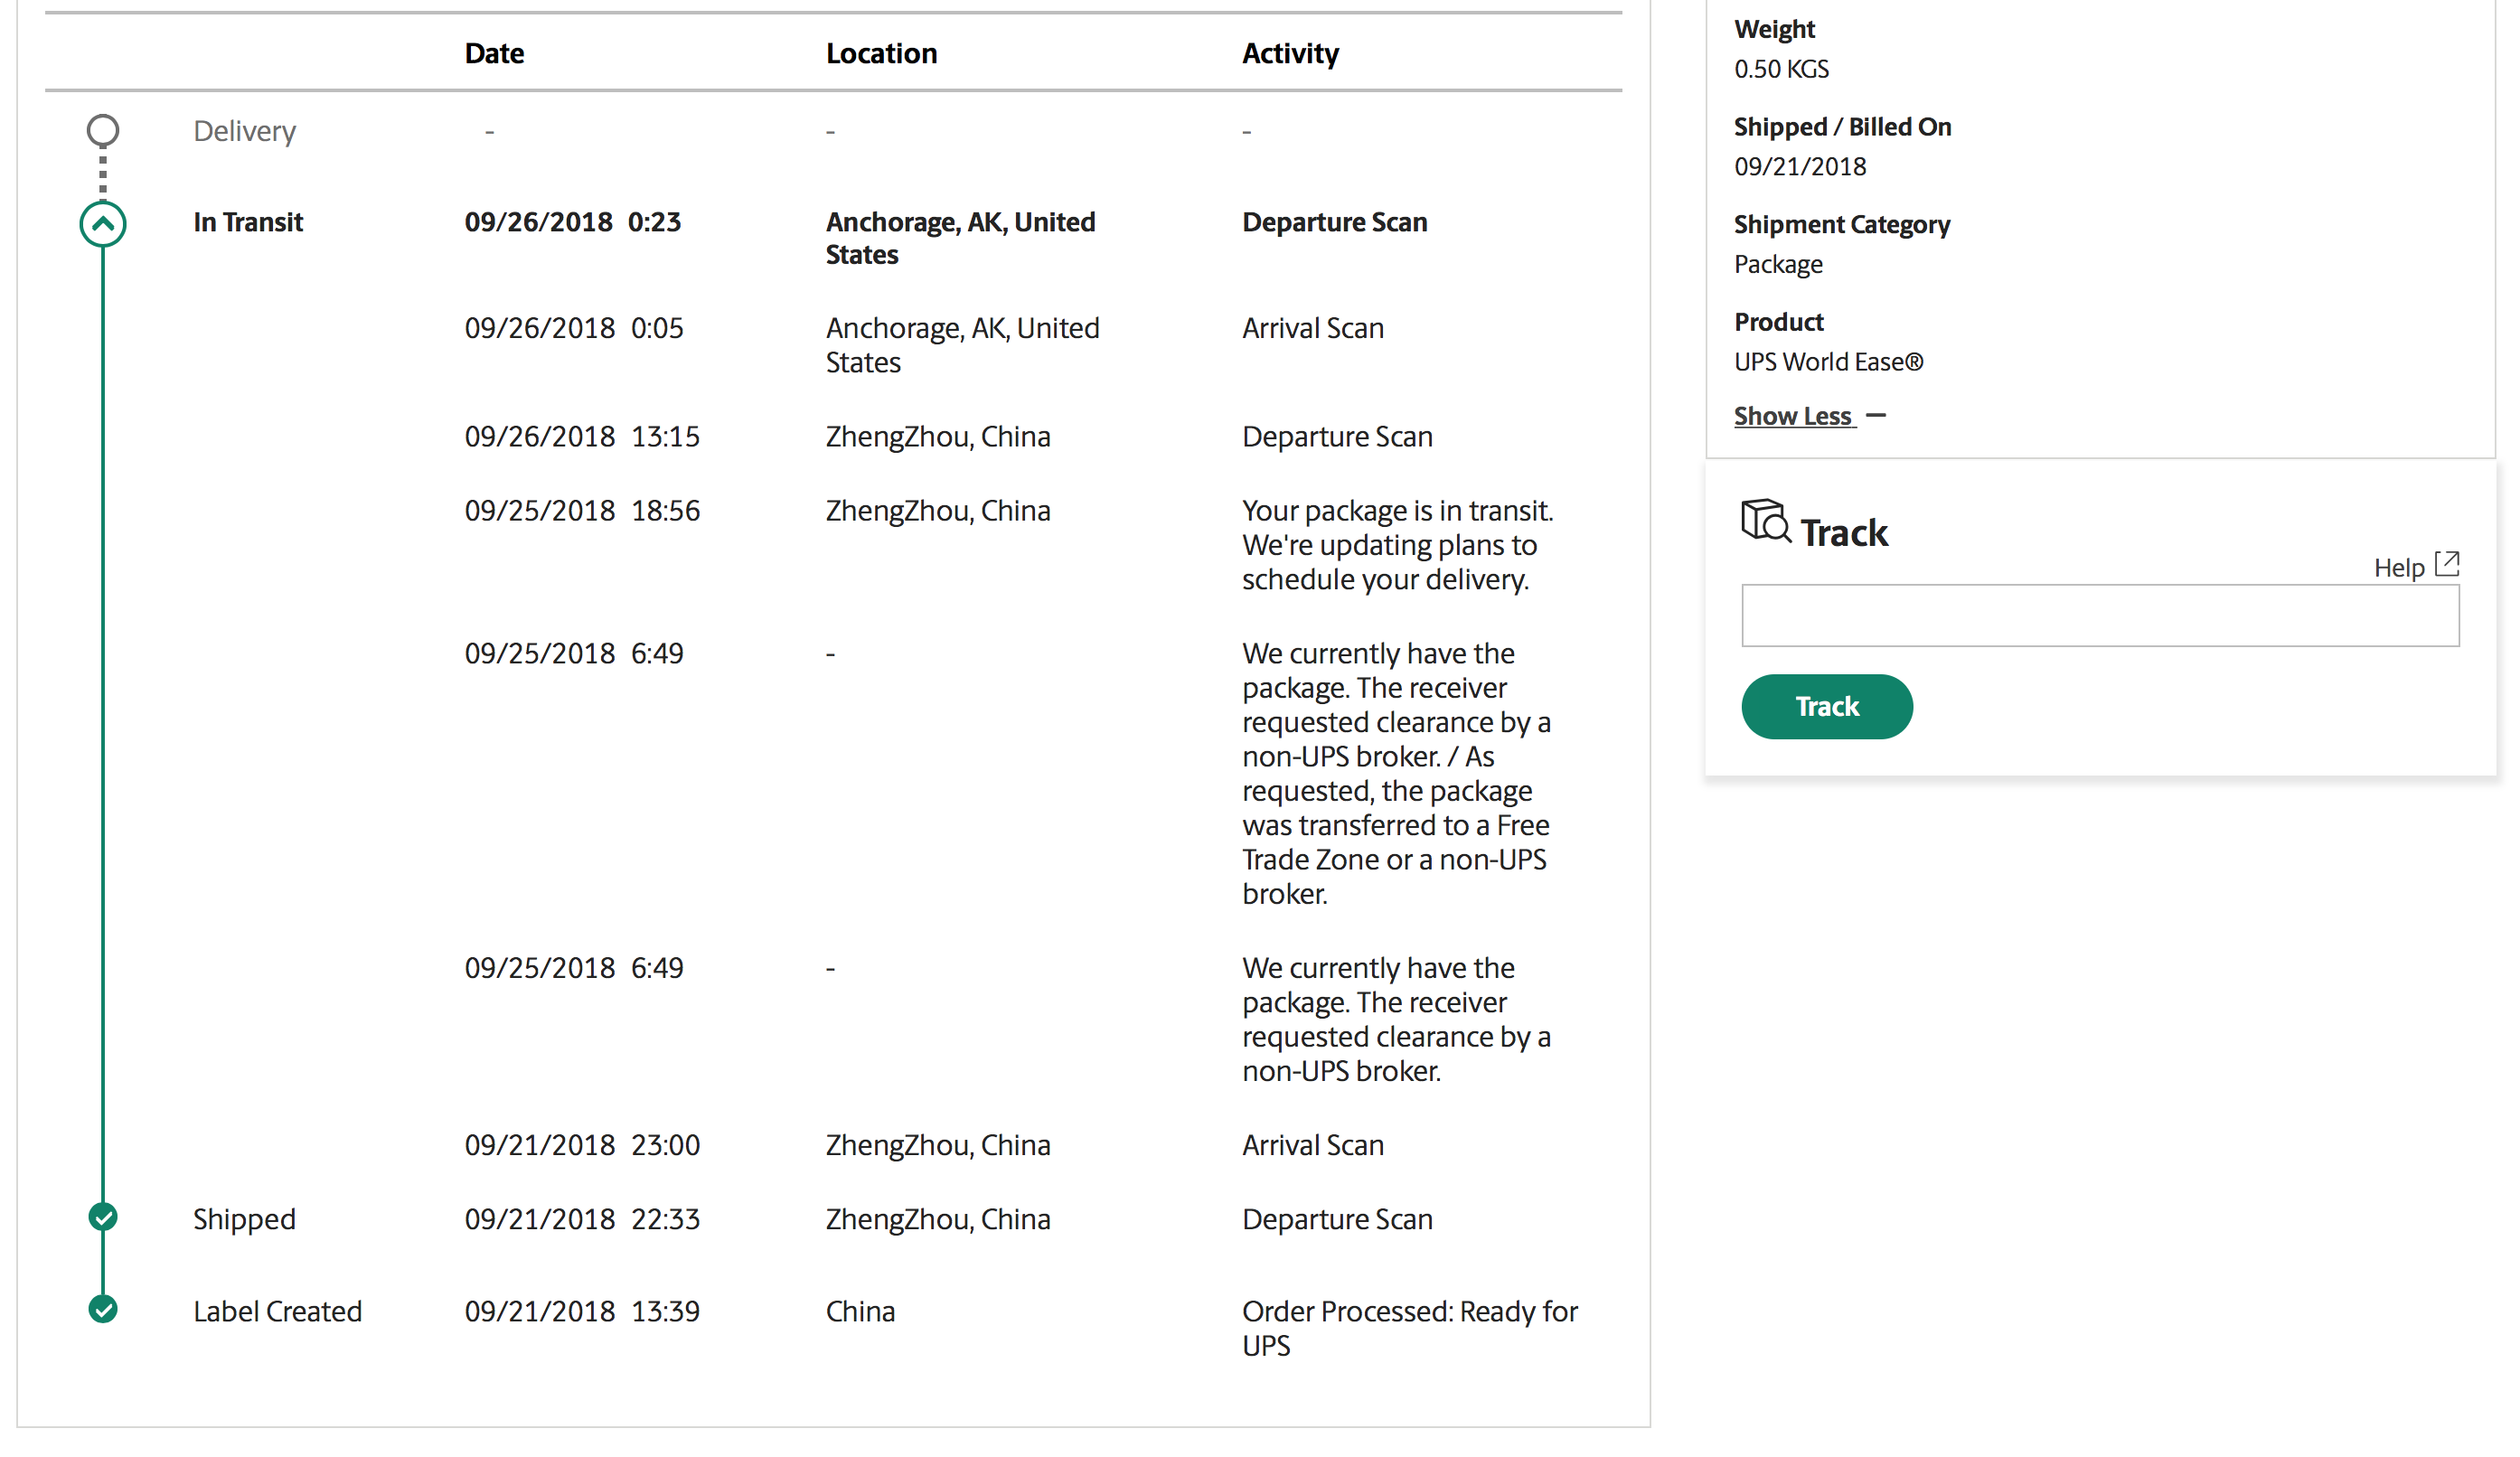The width and height of the screenshot is (2520, 1457).
Task: Click the package search icon beside Track
Action: (1765, 521)
